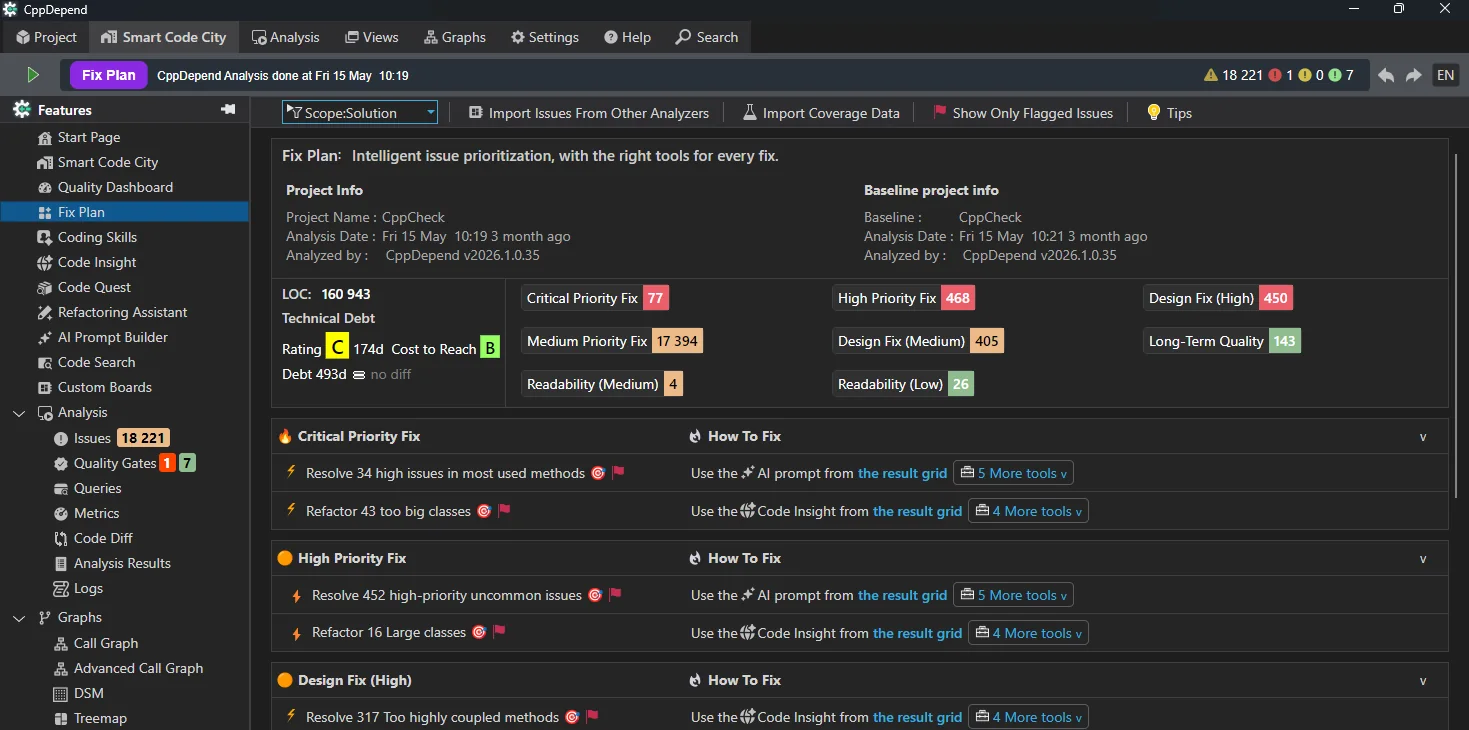Click Import Issues From Other Analyzers
The height and width of the screenshot is (730, 1469).
click(589, 113)
